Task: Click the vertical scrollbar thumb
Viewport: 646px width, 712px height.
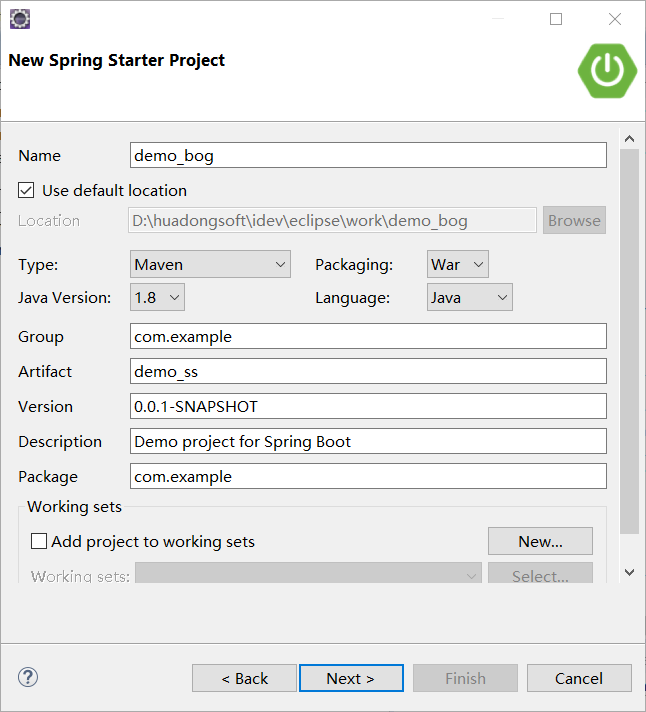Action: point(629,341)
